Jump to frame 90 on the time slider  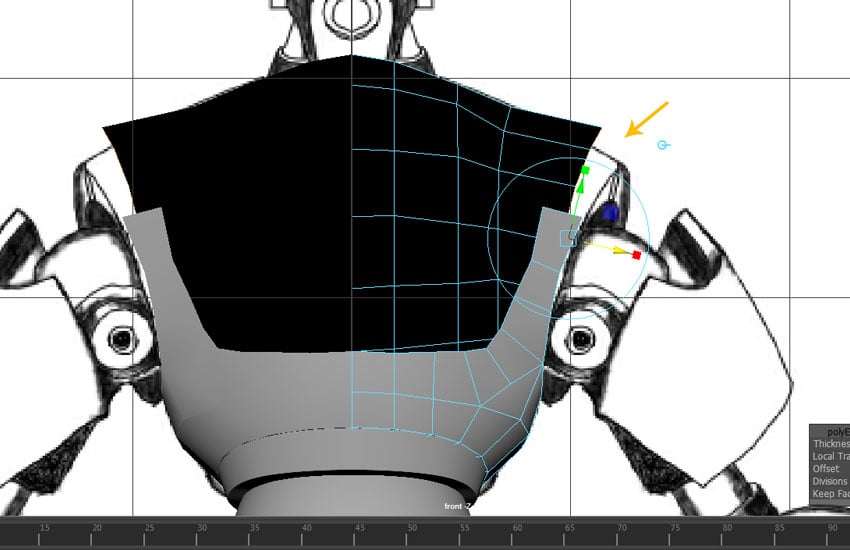(832, 527)
